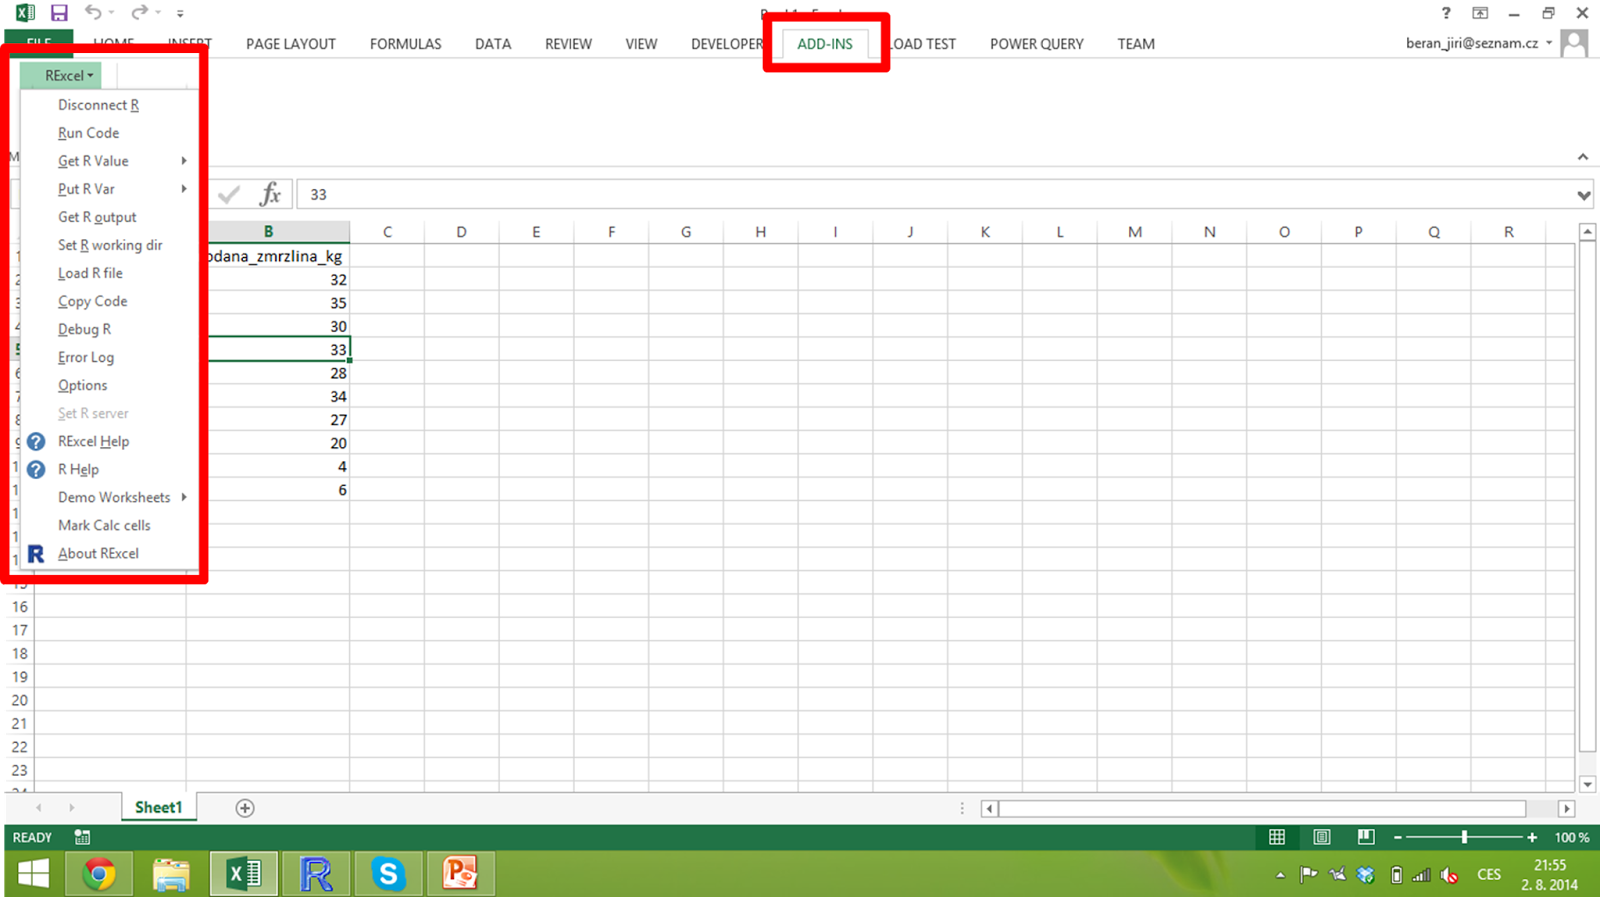Click the CES language indicator
This screenshot has height=897, width=1600.
pos(1489,875)
